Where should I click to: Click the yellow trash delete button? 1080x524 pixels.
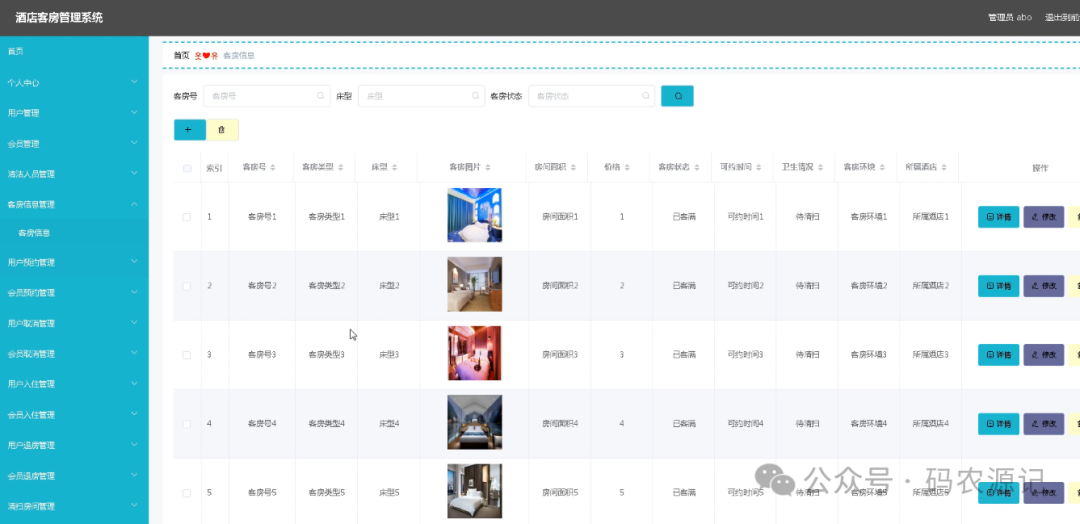[222, 129]
